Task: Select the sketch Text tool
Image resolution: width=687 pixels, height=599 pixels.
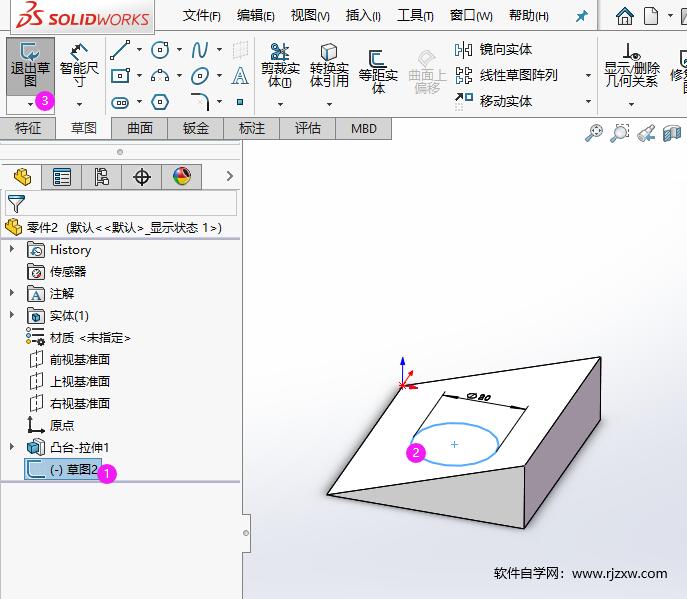Action: pos(240,76)
